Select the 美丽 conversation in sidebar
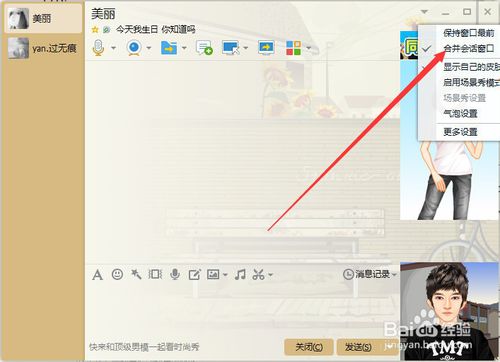This screenshot has height=362, width=500. point(43,19)
